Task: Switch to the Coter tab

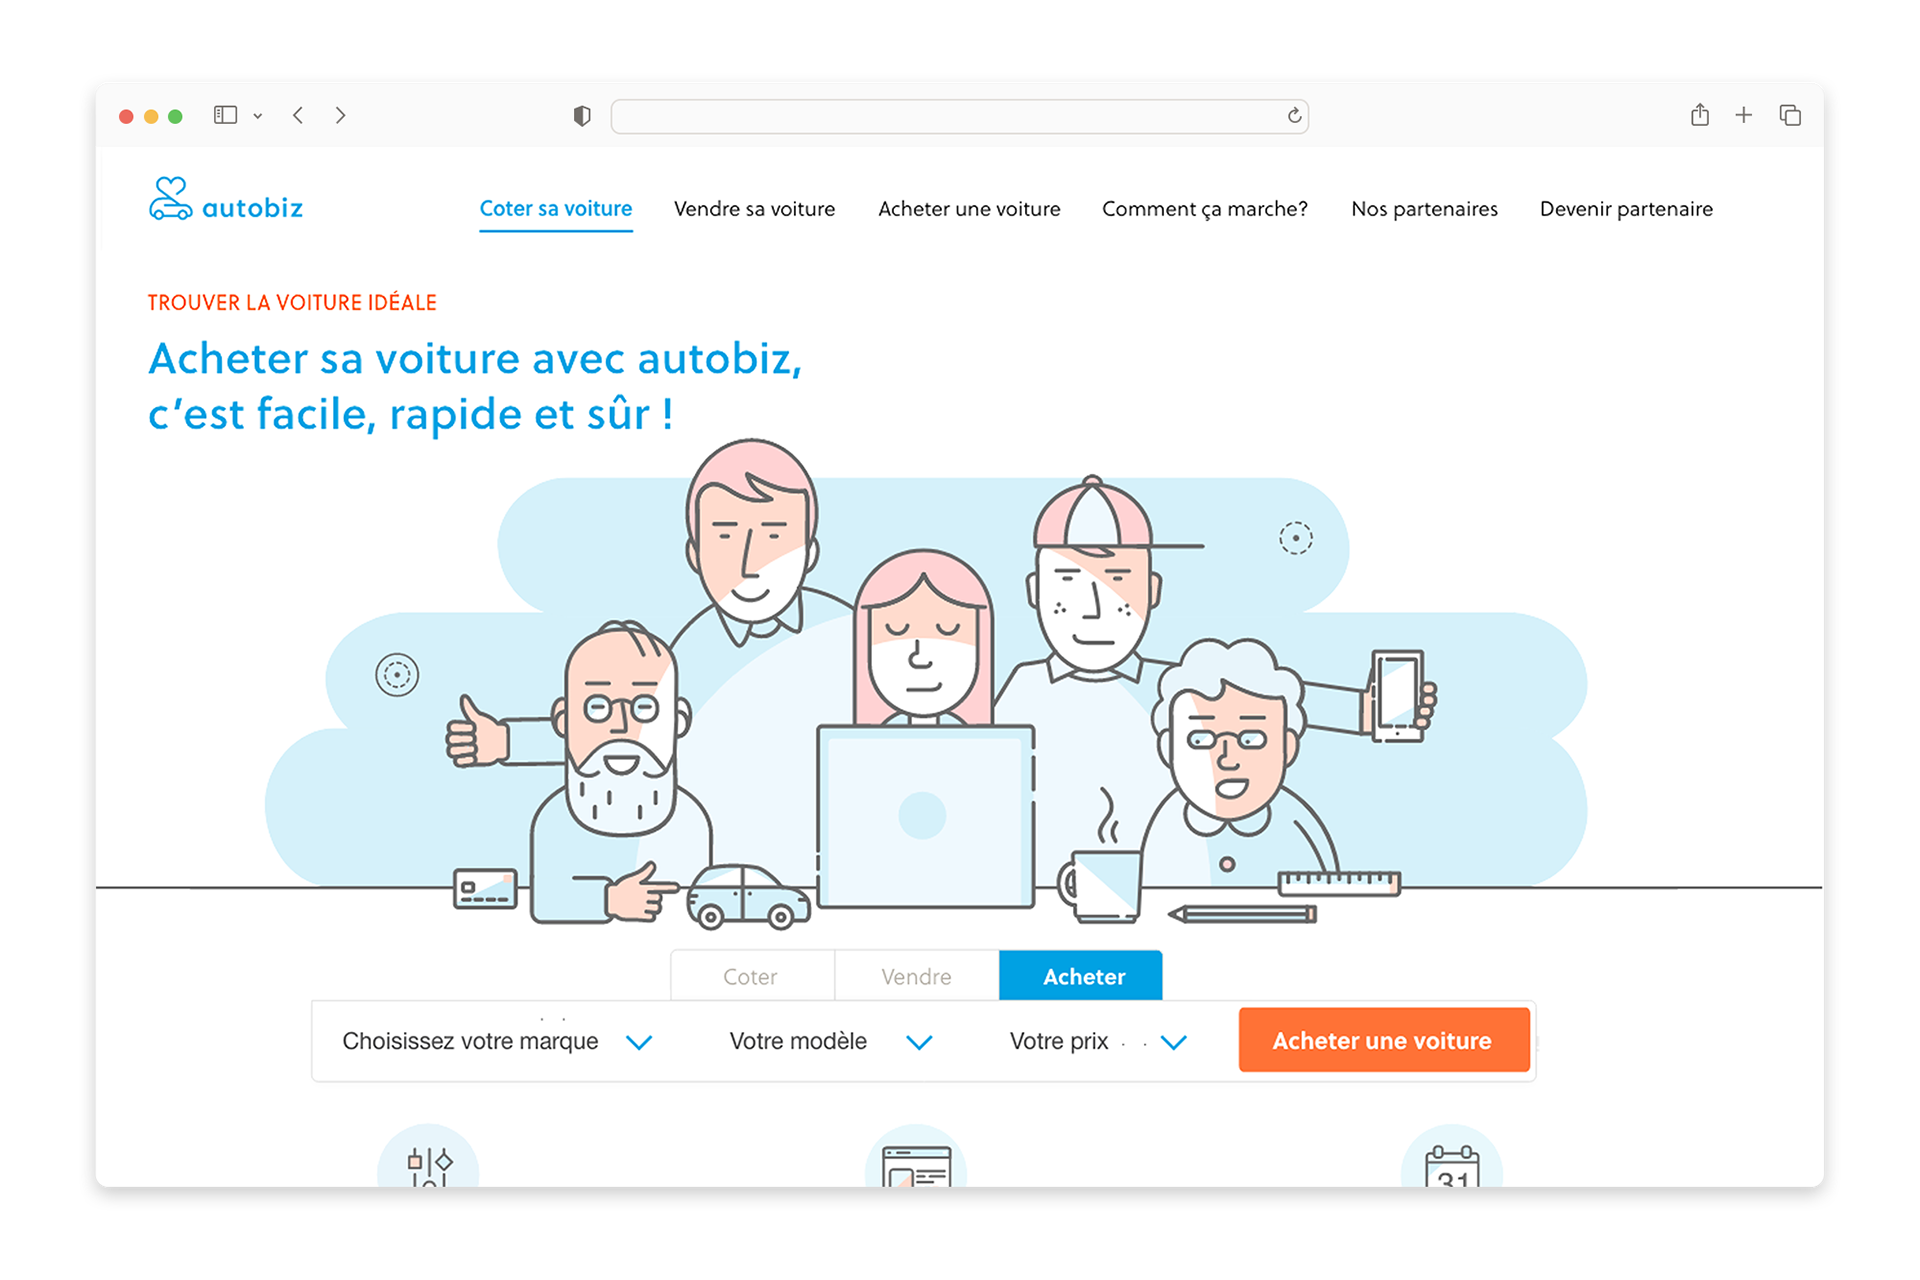Action: pyautogui.click(x=751, y=976)
